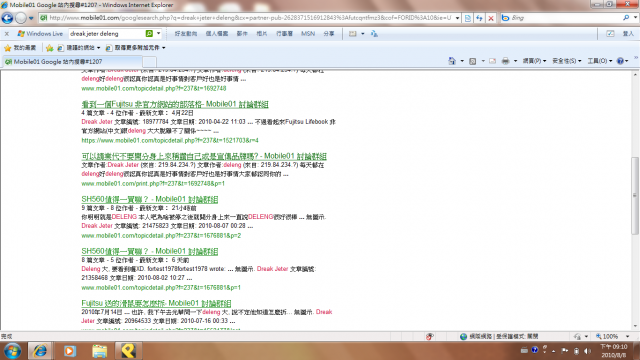Open 取得更多附加元件 favorites bar item
The width and height of the screenshot is (640, 360).
pyautogui.click(x=135, y=48)
